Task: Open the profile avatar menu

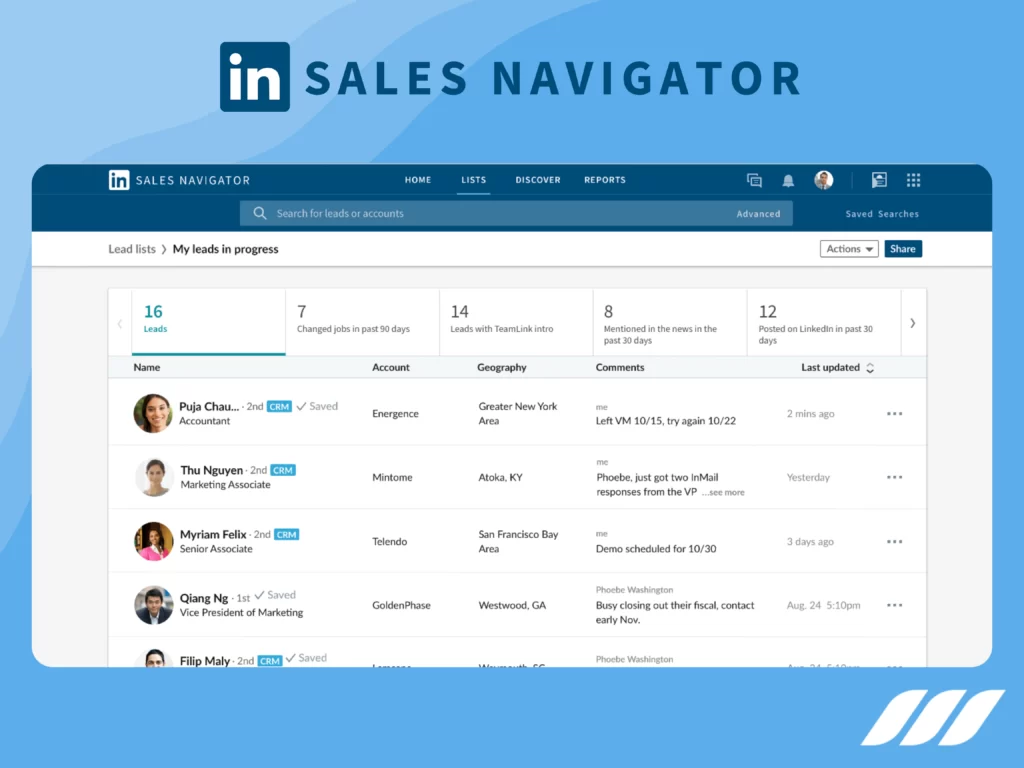Action: pyautogui.click(x=824, y=180)
